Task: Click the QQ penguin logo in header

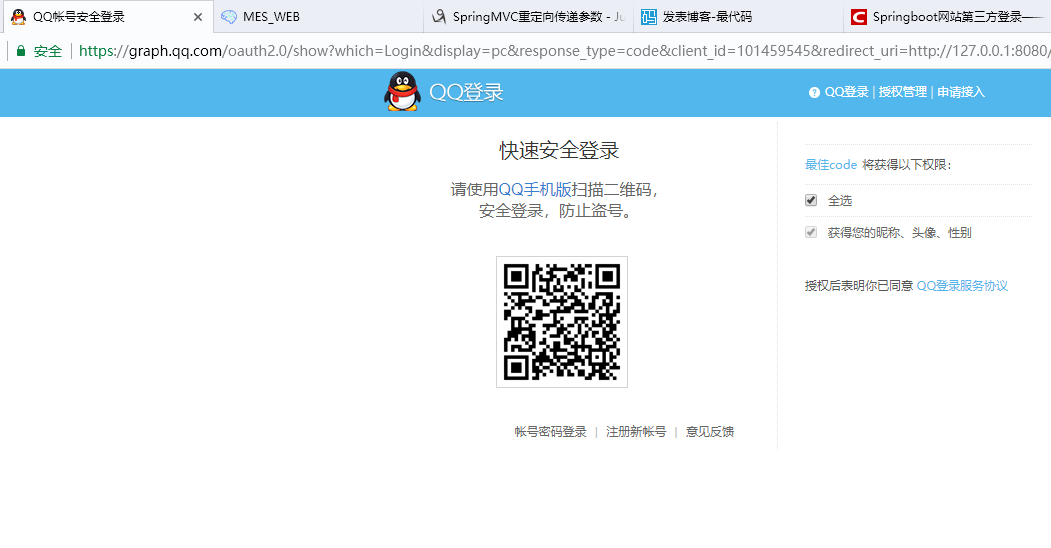Action: point(402,91)
